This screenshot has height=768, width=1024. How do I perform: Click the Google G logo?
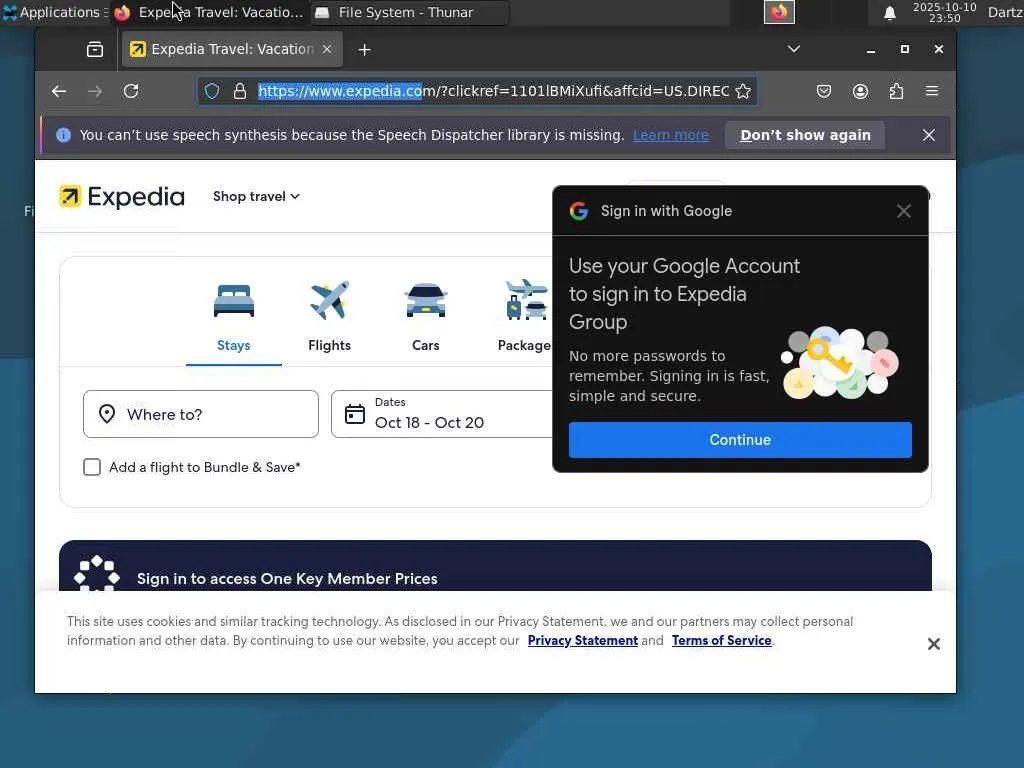579,211
